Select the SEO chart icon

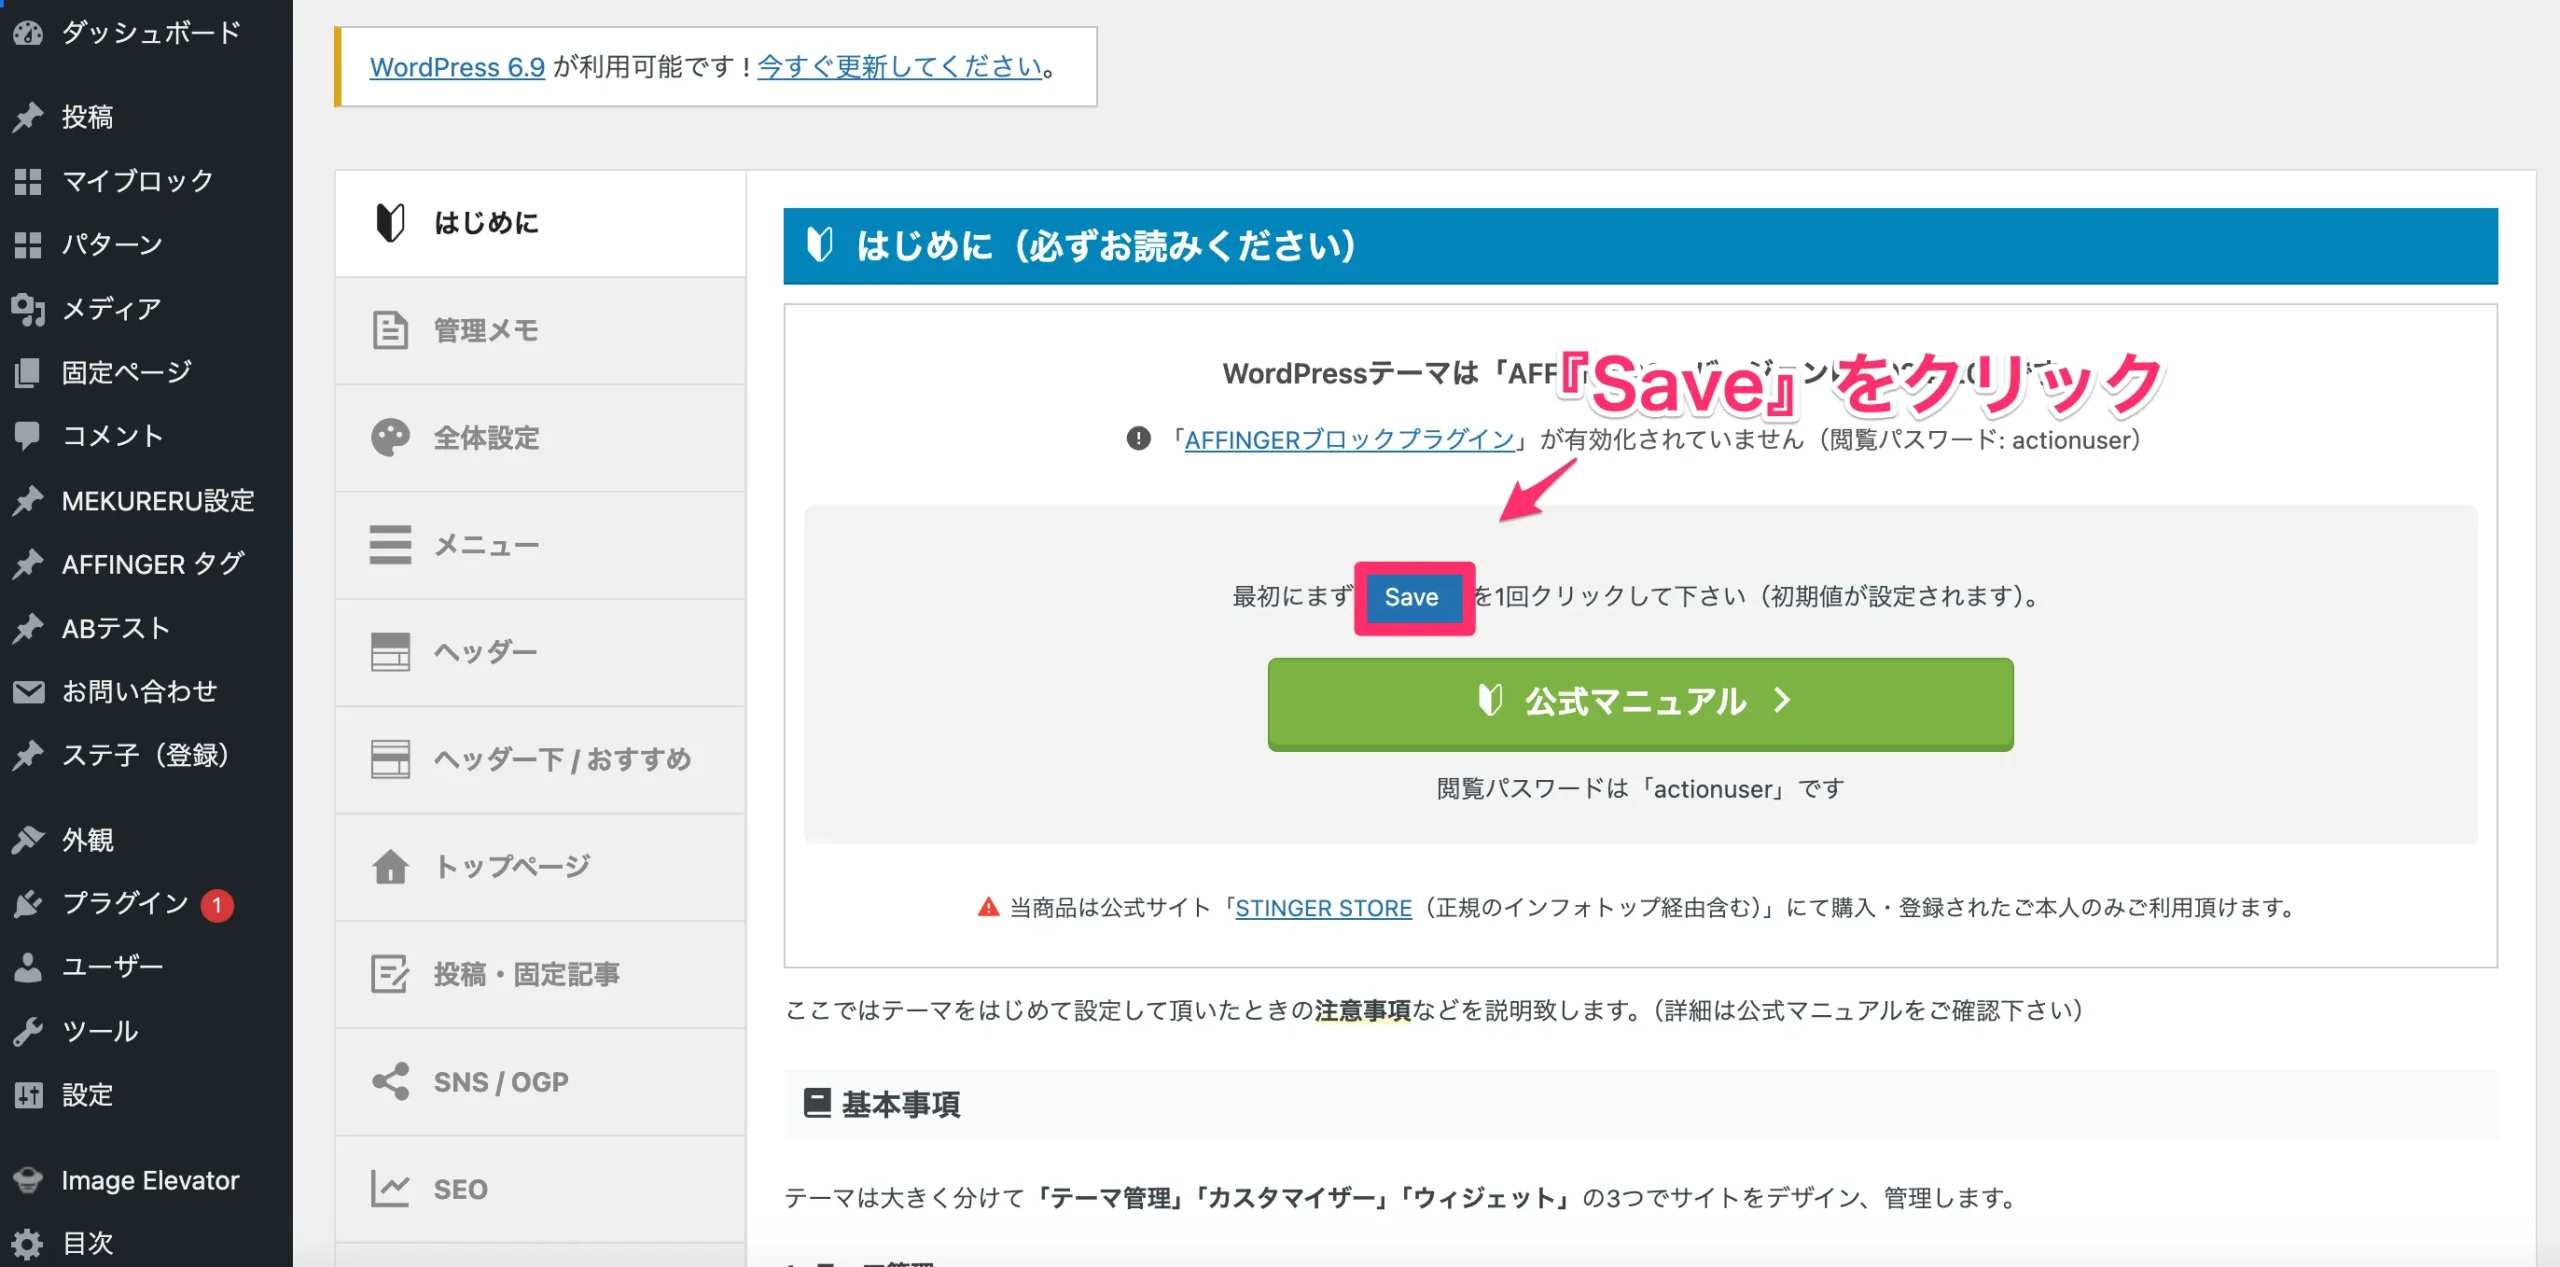[x=390, y=1189]
